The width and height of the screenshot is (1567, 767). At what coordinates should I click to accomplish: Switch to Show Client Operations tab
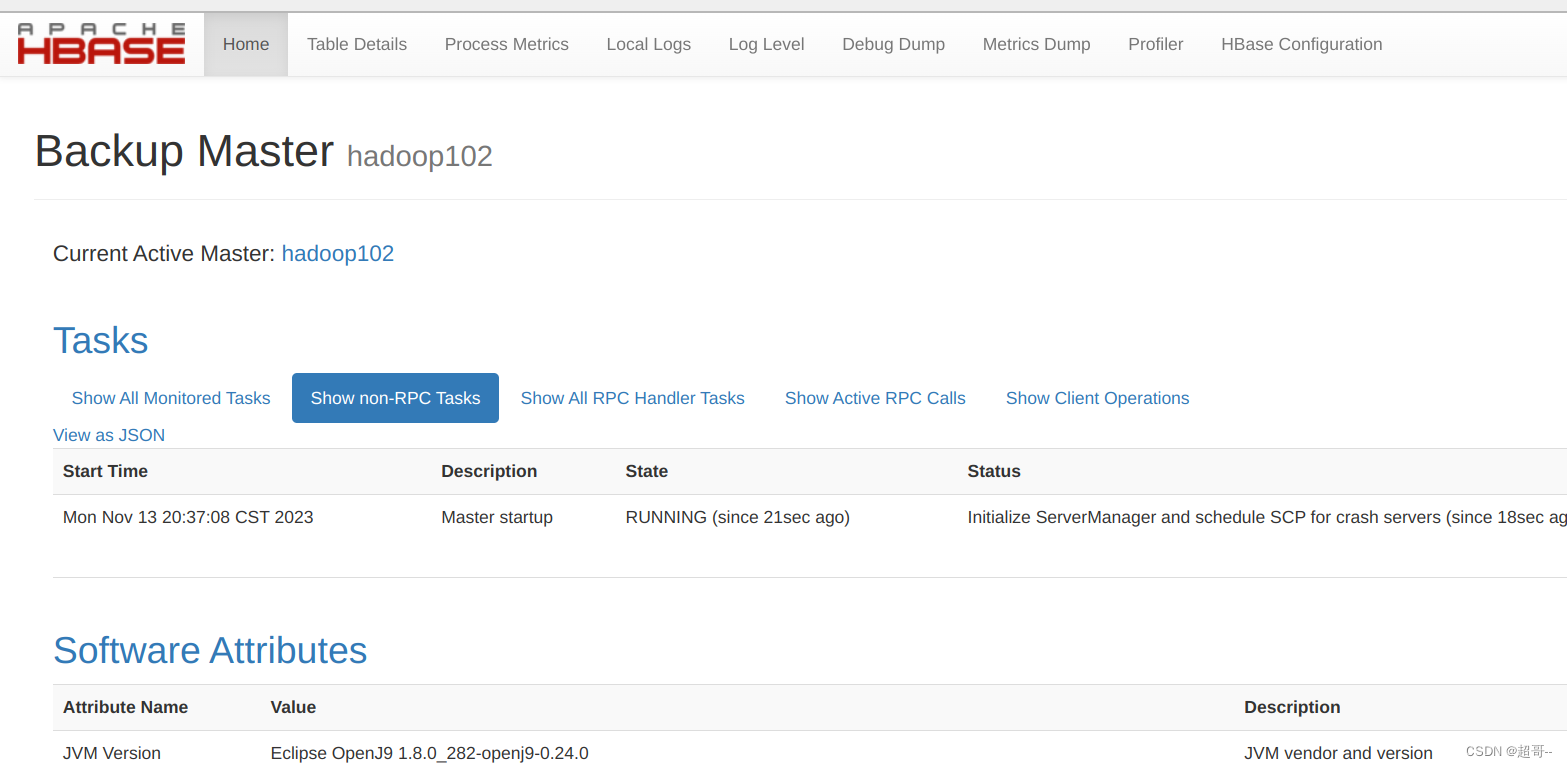[1098, 398]
